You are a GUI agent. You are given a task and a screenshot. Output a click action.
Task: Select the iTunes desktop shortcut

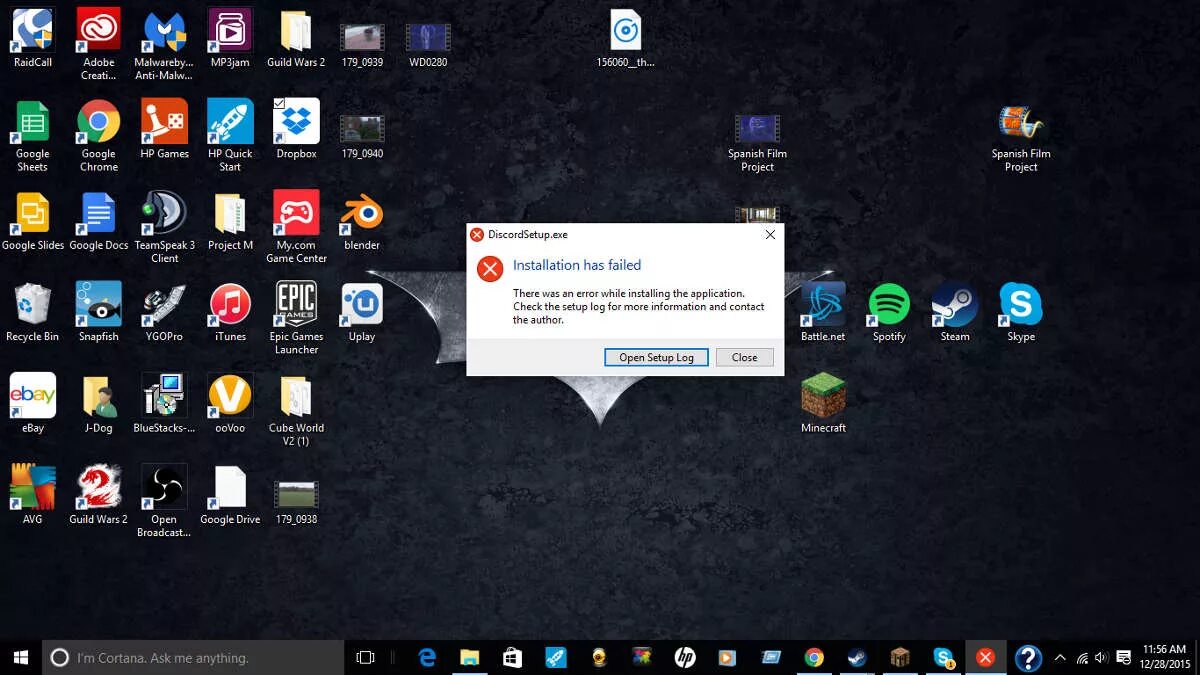(230, 312)
